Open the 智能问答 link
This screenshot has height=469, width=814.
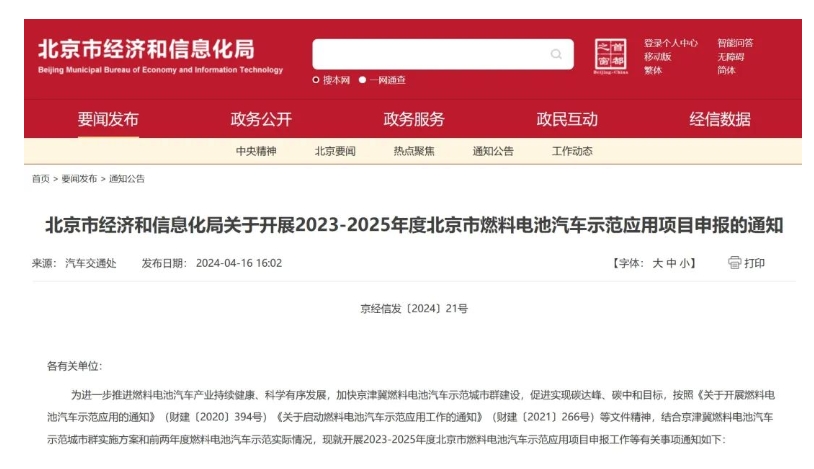(735, 43)
